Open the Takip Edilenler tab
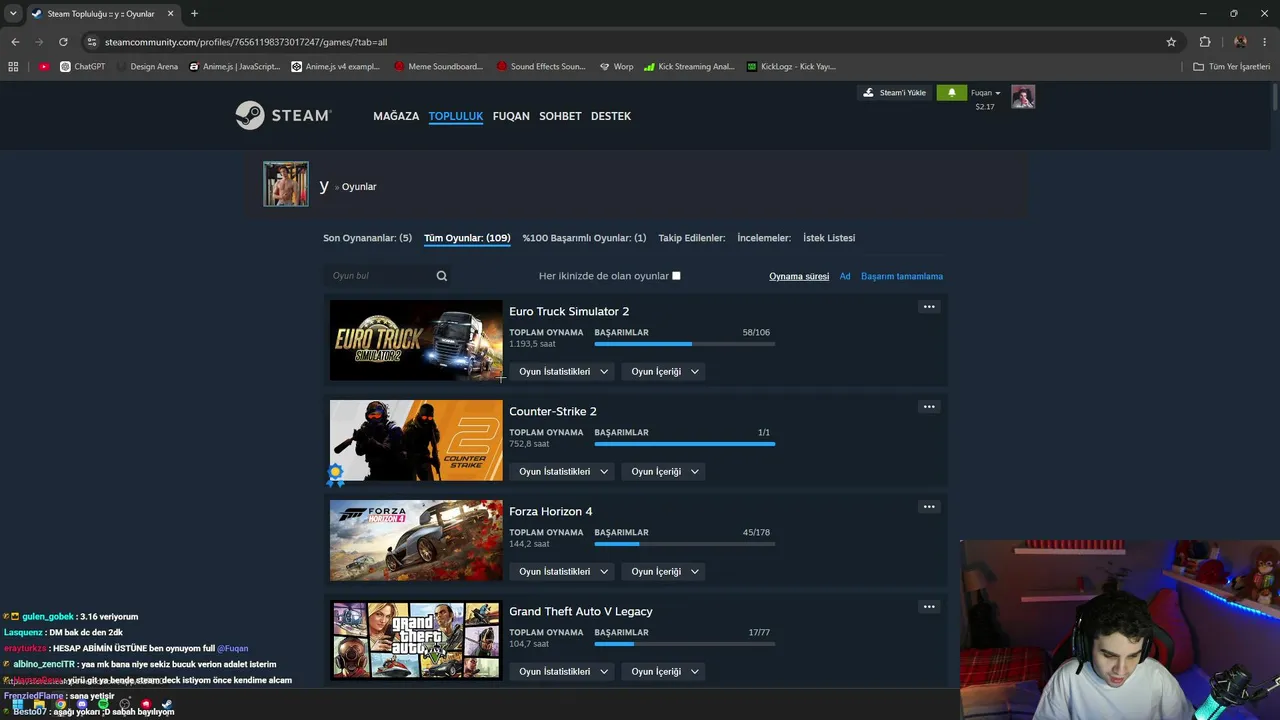Image resolution: width=1280 pixels, height=720 pixels. [692, 238]
